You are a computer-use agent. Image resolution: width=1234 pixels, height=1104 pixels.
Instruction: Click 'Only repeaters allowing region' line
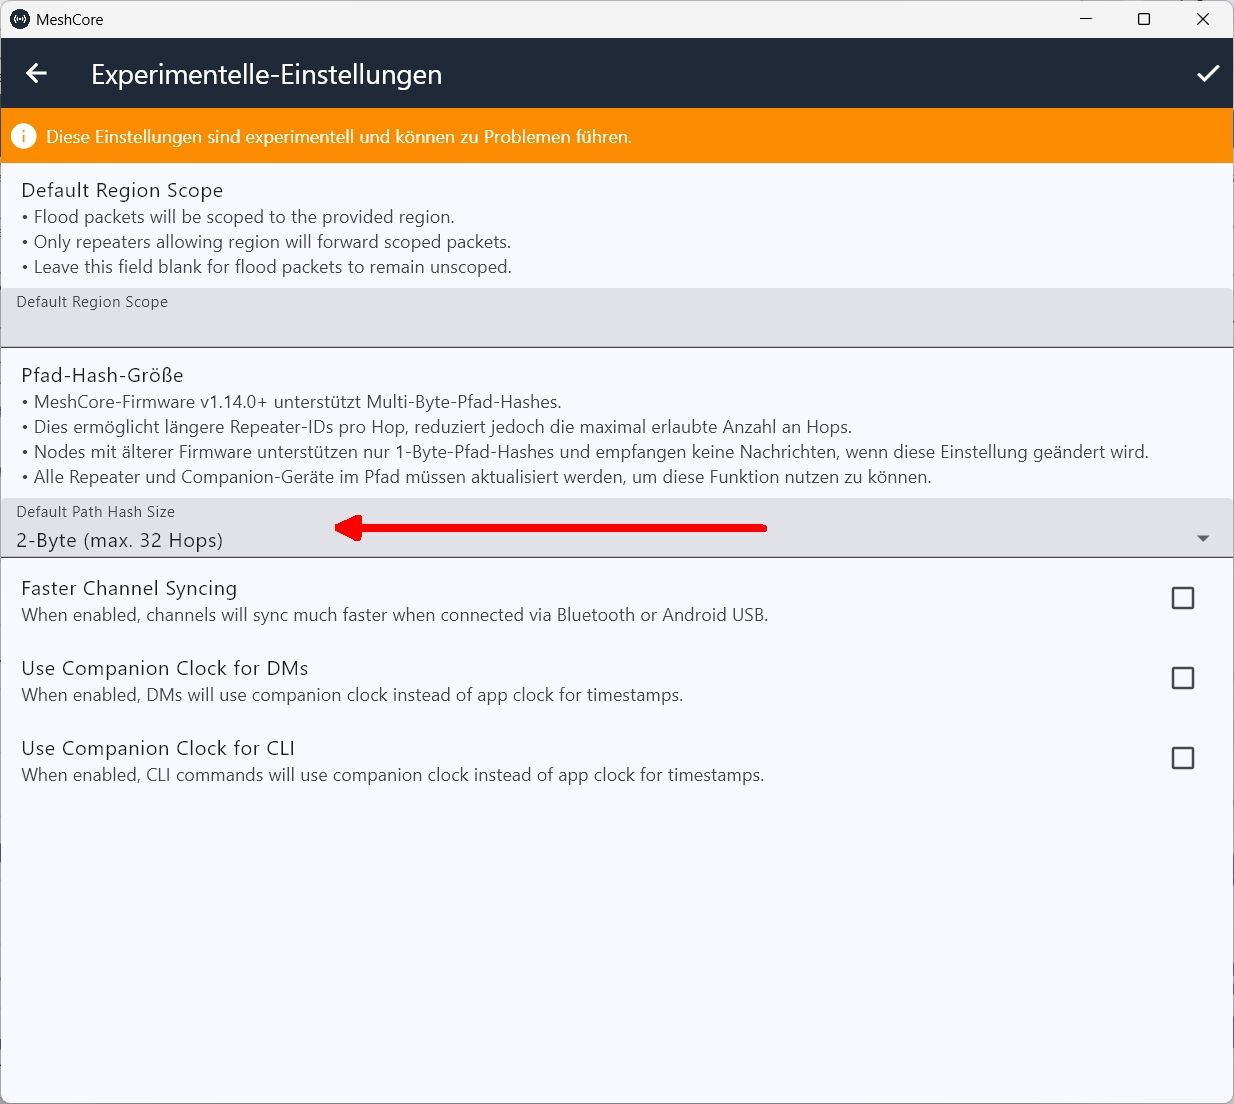[x=266, y=242]
